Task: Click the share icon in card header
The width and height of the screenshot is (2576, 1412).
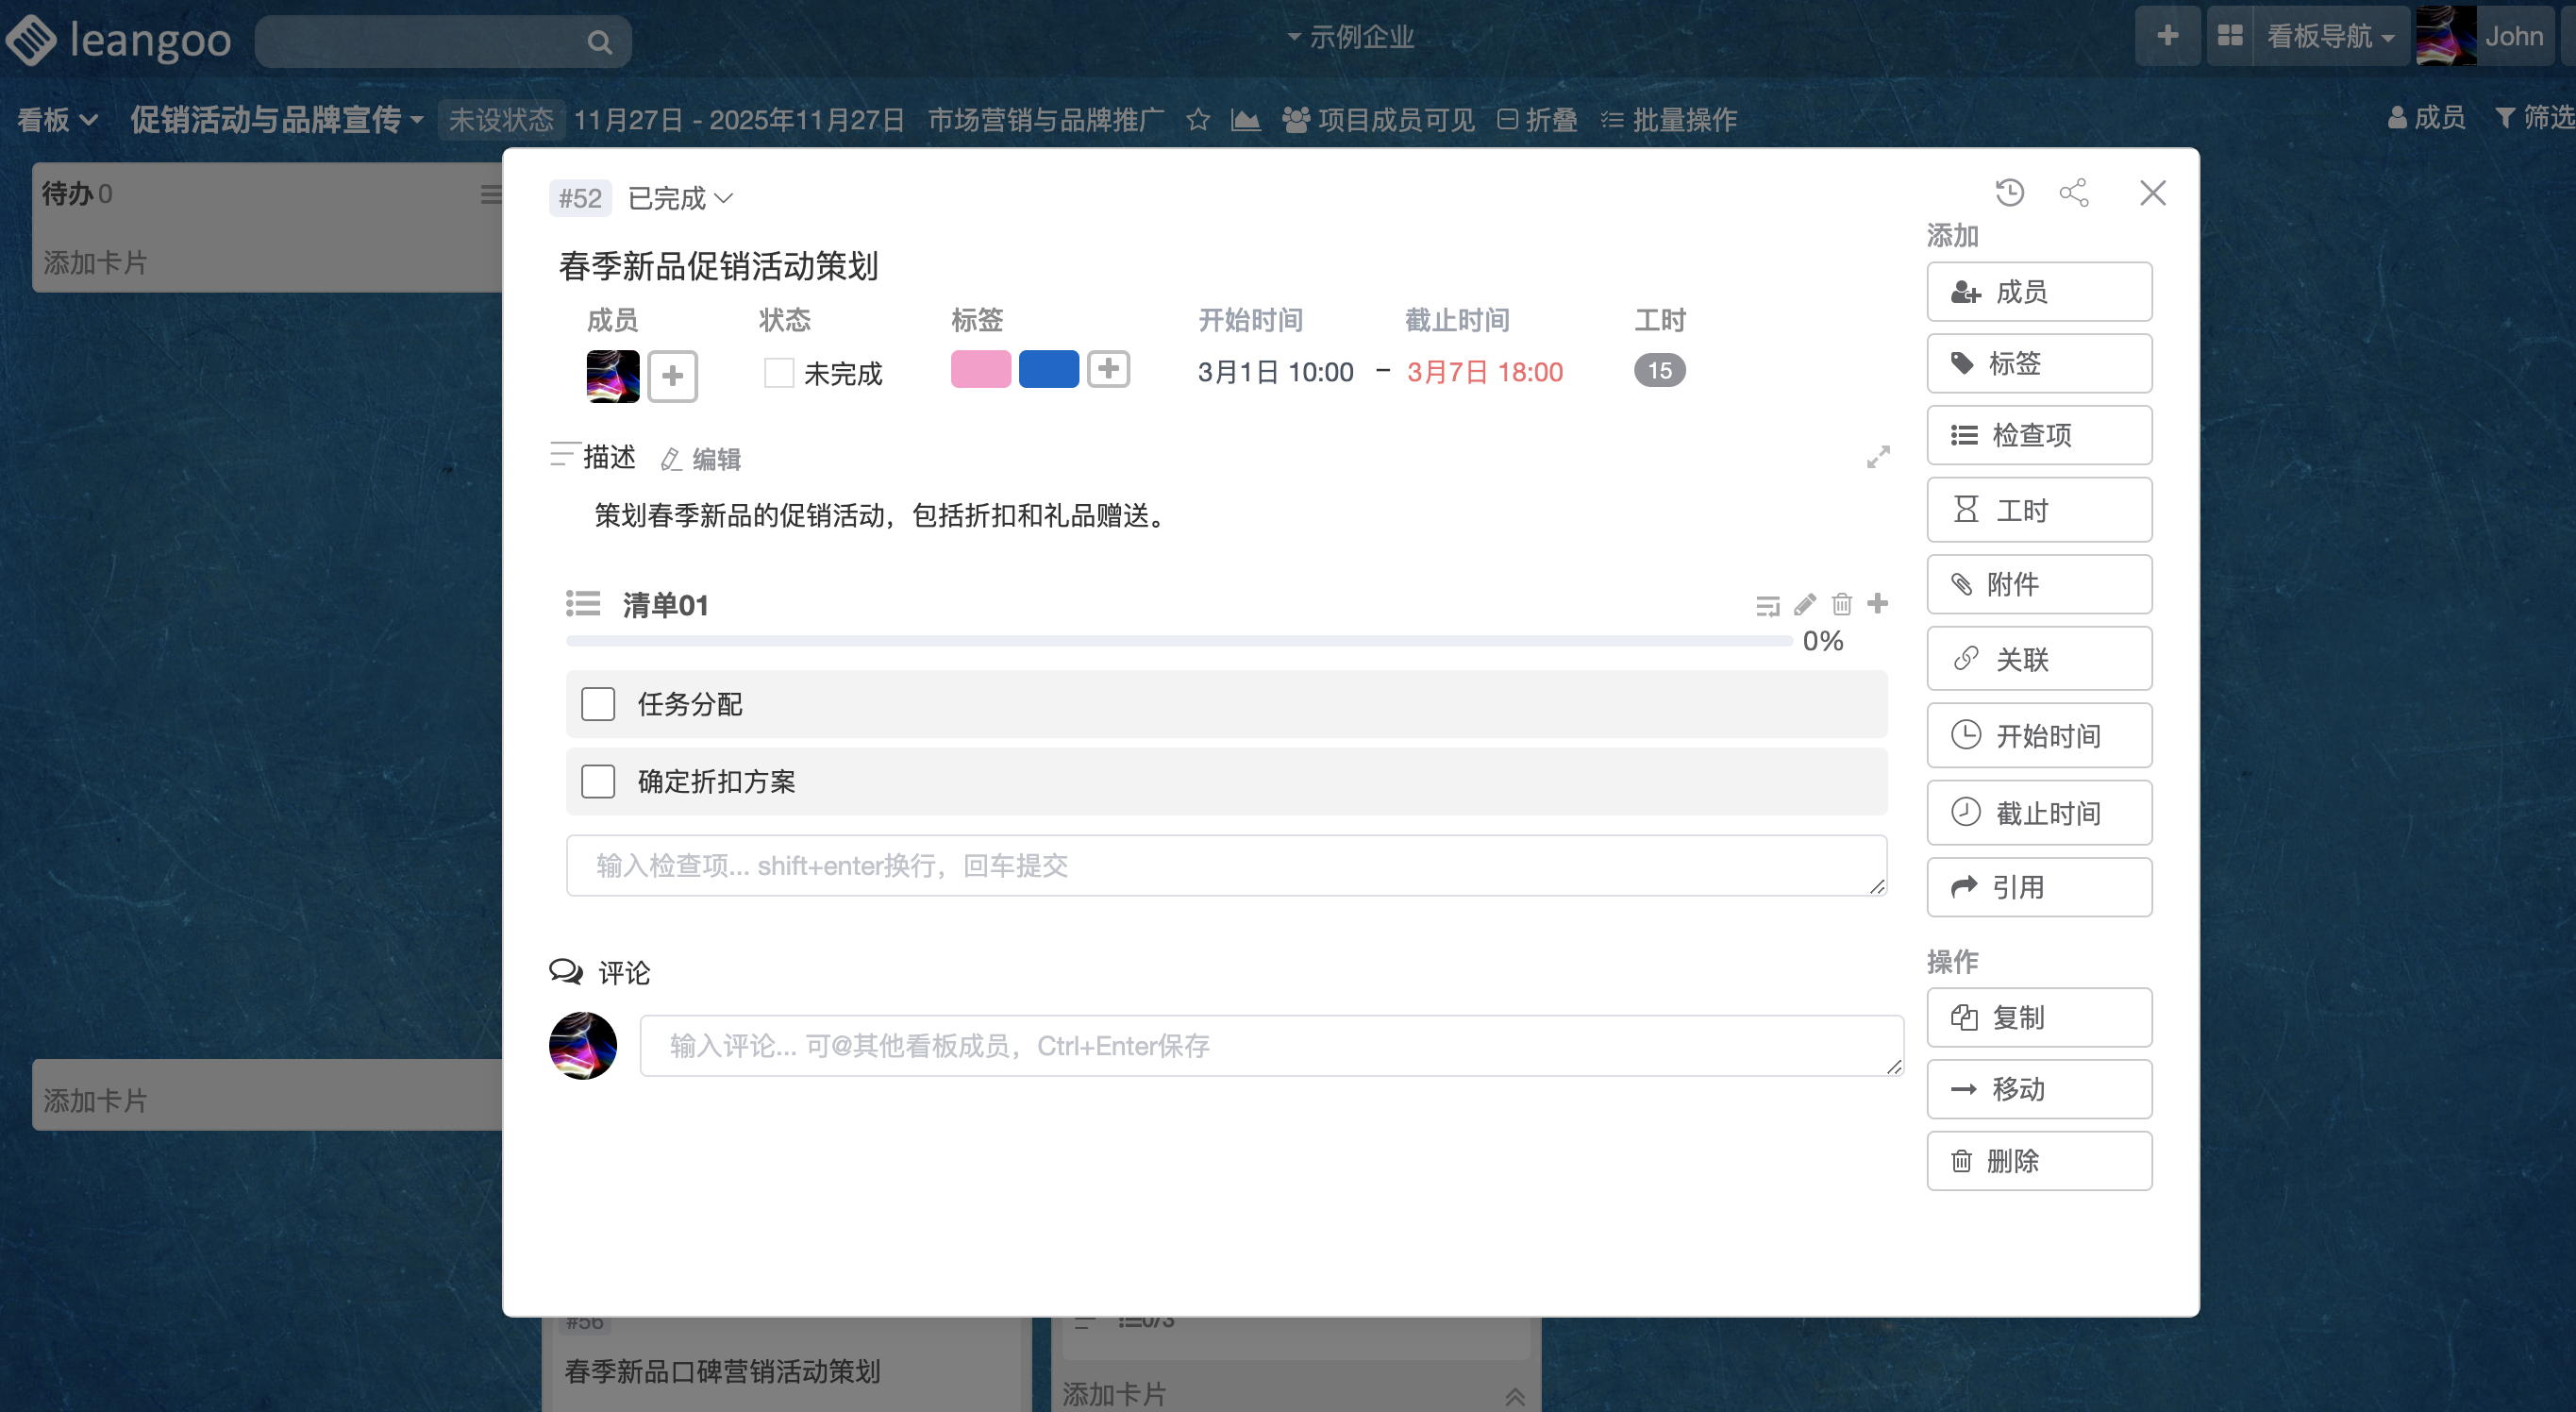Action: pyautogui.click(x=2074, y=192)
